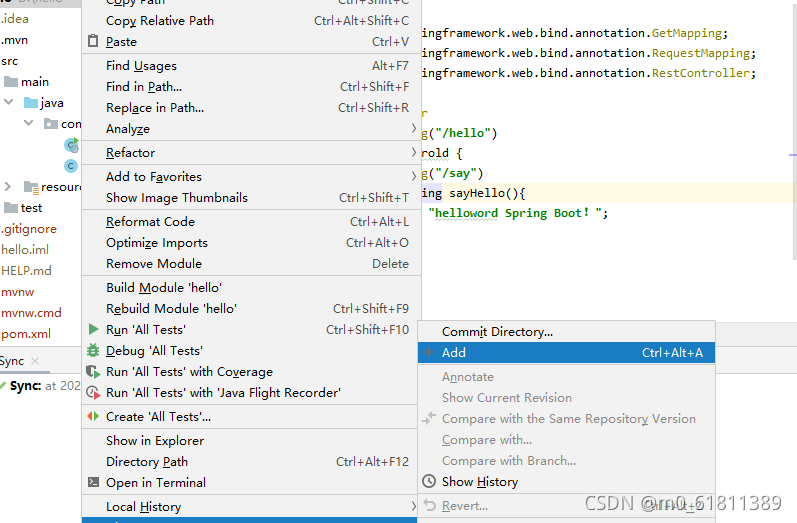The image size is (797, 523).
Task: Select Build Module 'hello'
Action: pyautogui.click(x=251, y=288)
